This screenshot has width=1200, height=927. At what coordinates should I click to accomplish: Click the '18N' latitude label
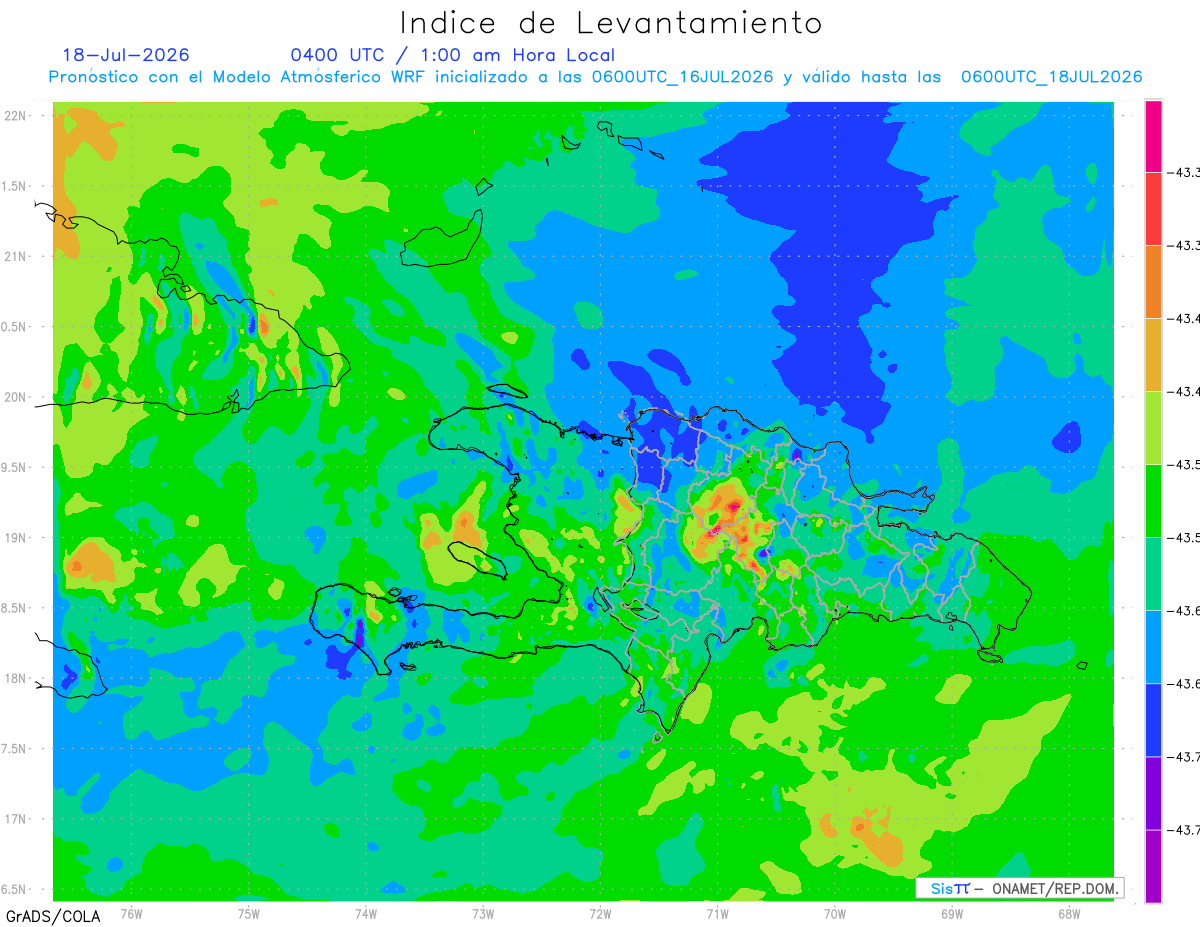pos(16,679)
